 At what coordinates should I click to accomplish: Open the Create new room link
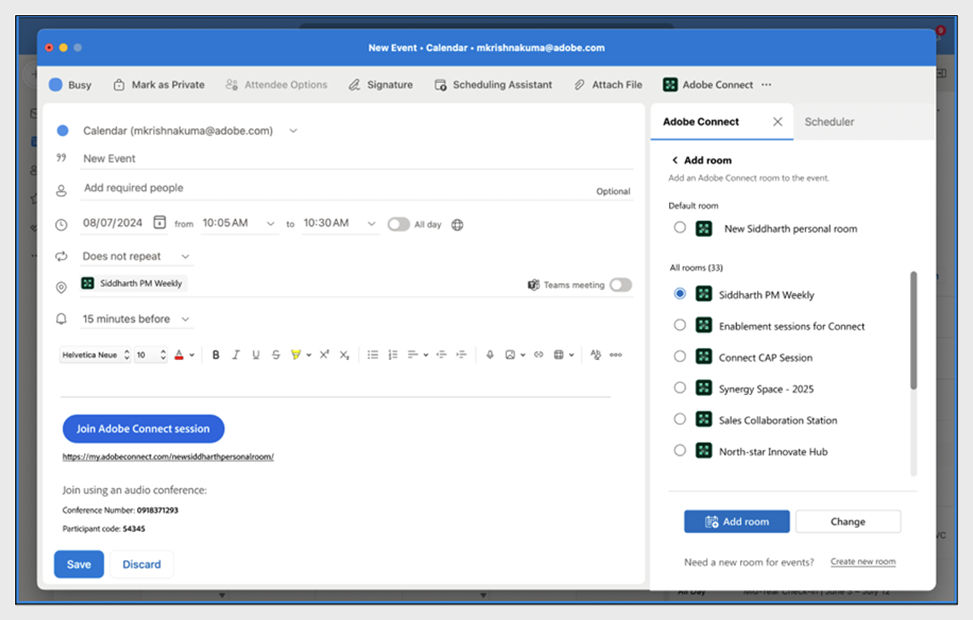click(x=863, y=561)
